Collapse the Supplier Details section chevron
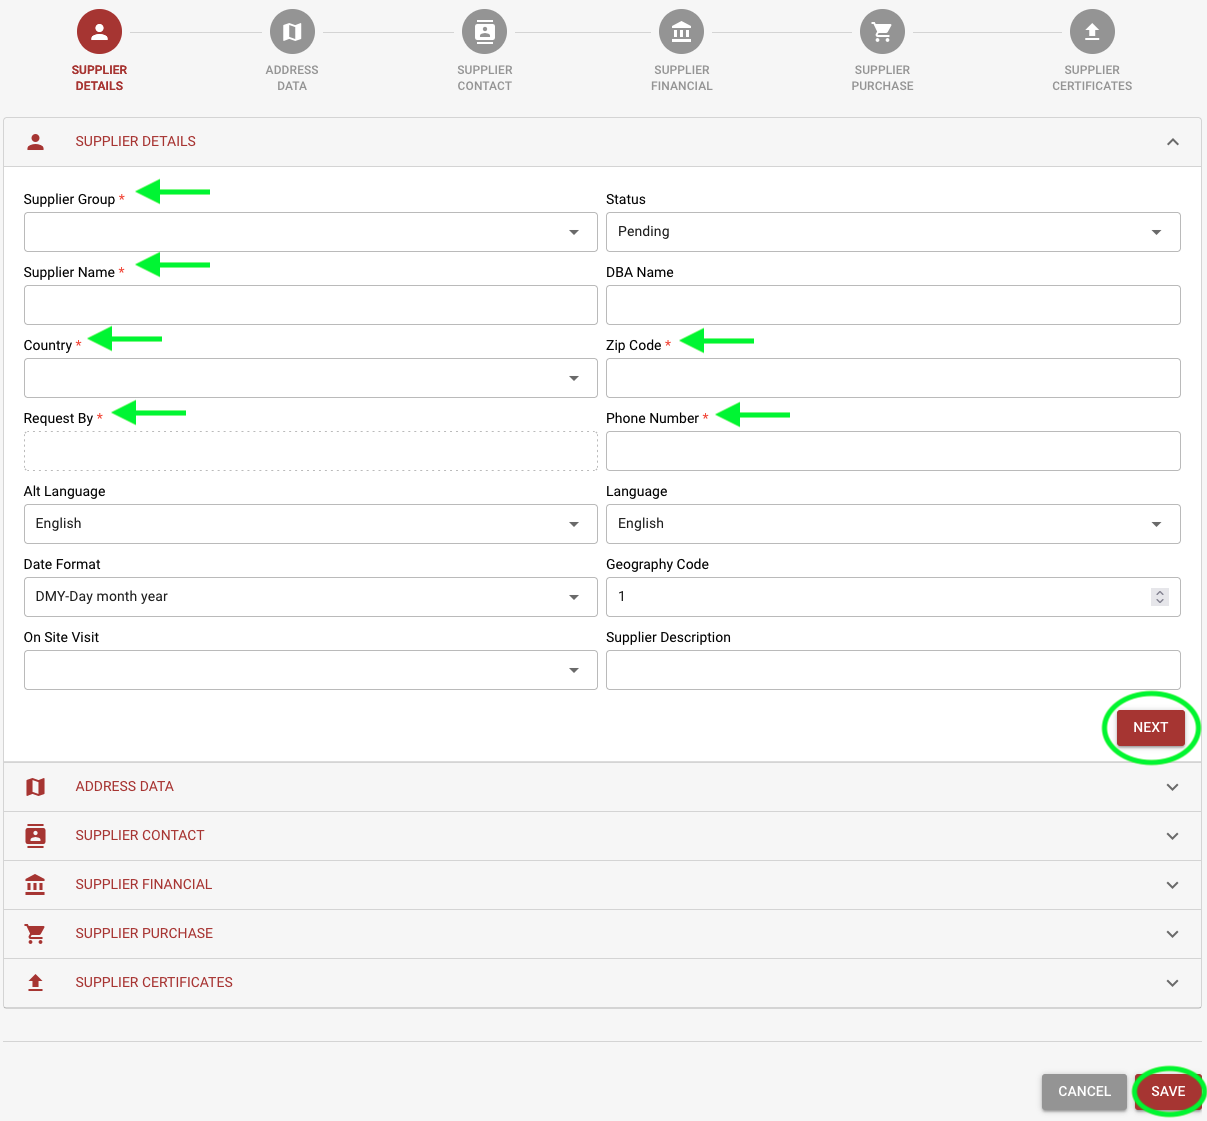 click(1172, 142)
